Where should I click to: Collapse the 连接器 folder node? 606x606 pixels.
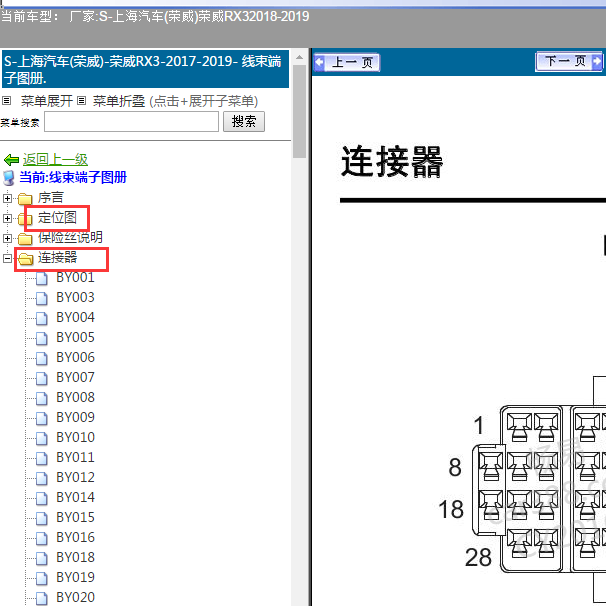click(7, 258)
